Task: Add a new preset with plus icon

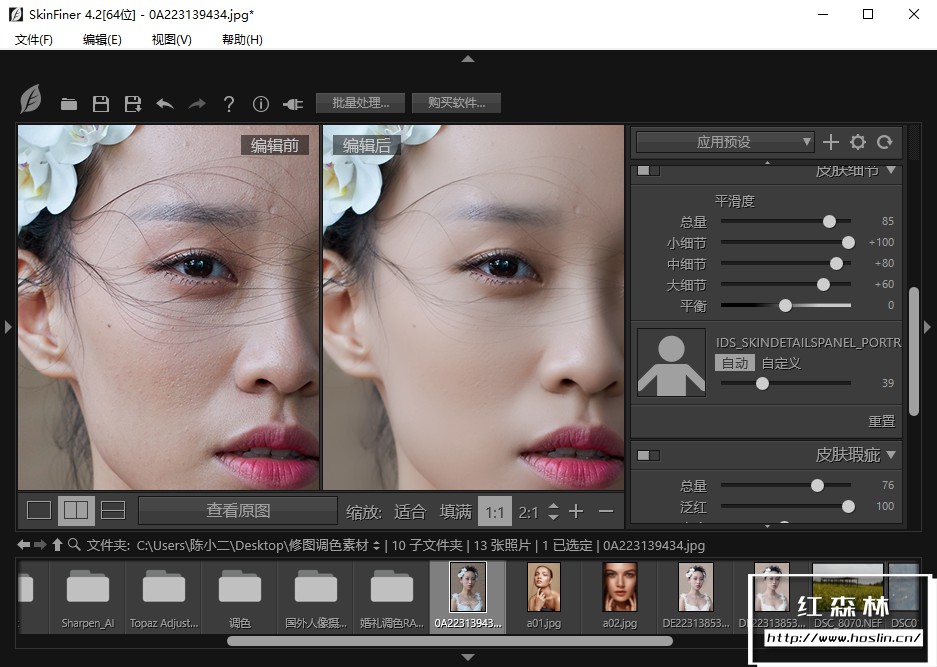Action: [830, 142]
